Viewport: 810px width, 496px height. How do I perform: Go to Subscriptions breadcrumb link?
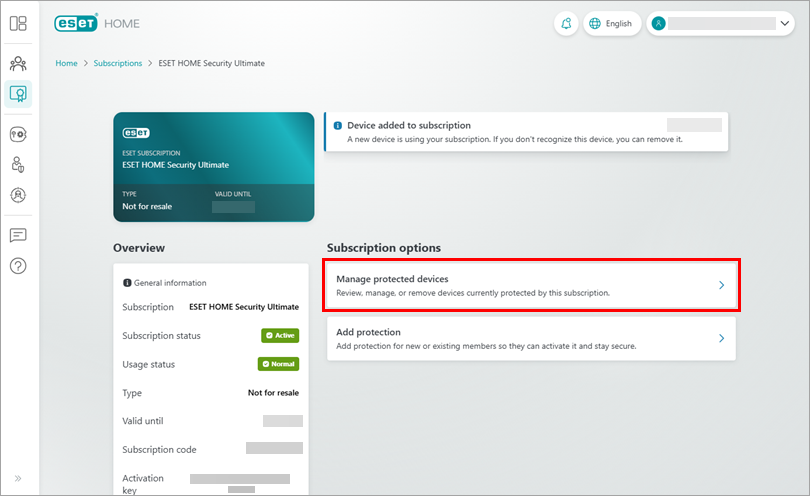coord(118,63)
